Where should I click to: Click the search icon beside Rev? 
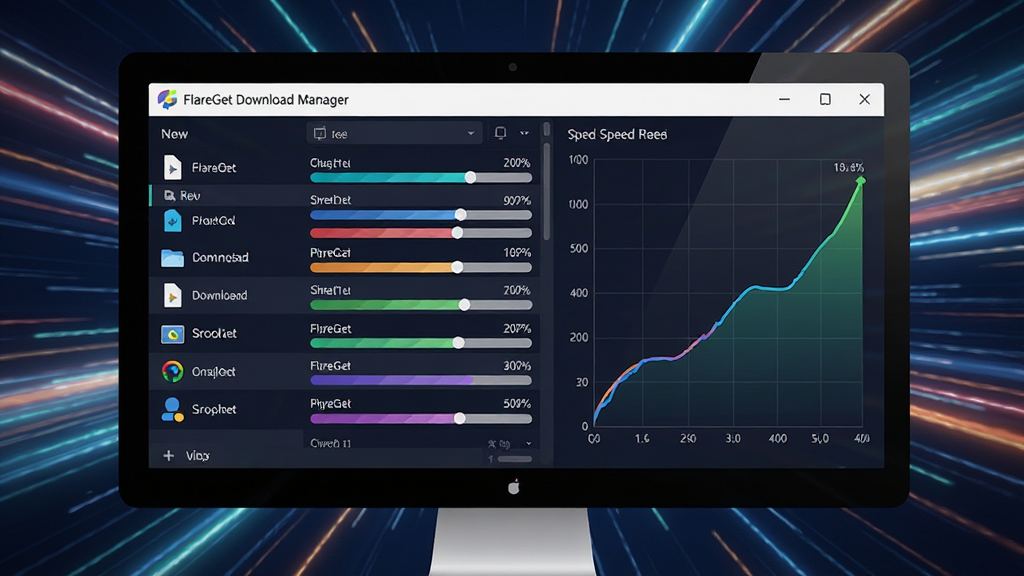[x=169, y=195]
